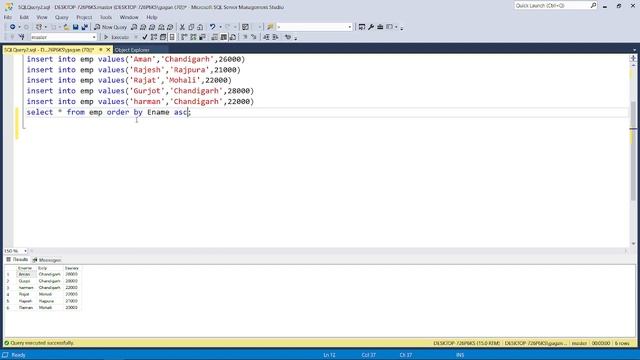Viewport: 640px width, 360px height.
Task: Click the Open File folder icon
Action: click(x=67, y=27)
